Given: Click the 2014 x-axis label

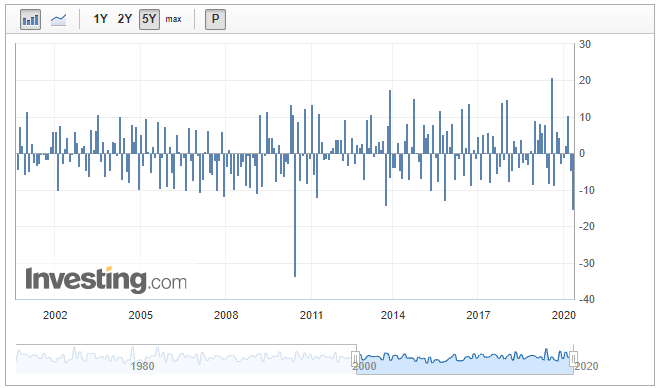Looking at the screenshot, I should point(393,315).
